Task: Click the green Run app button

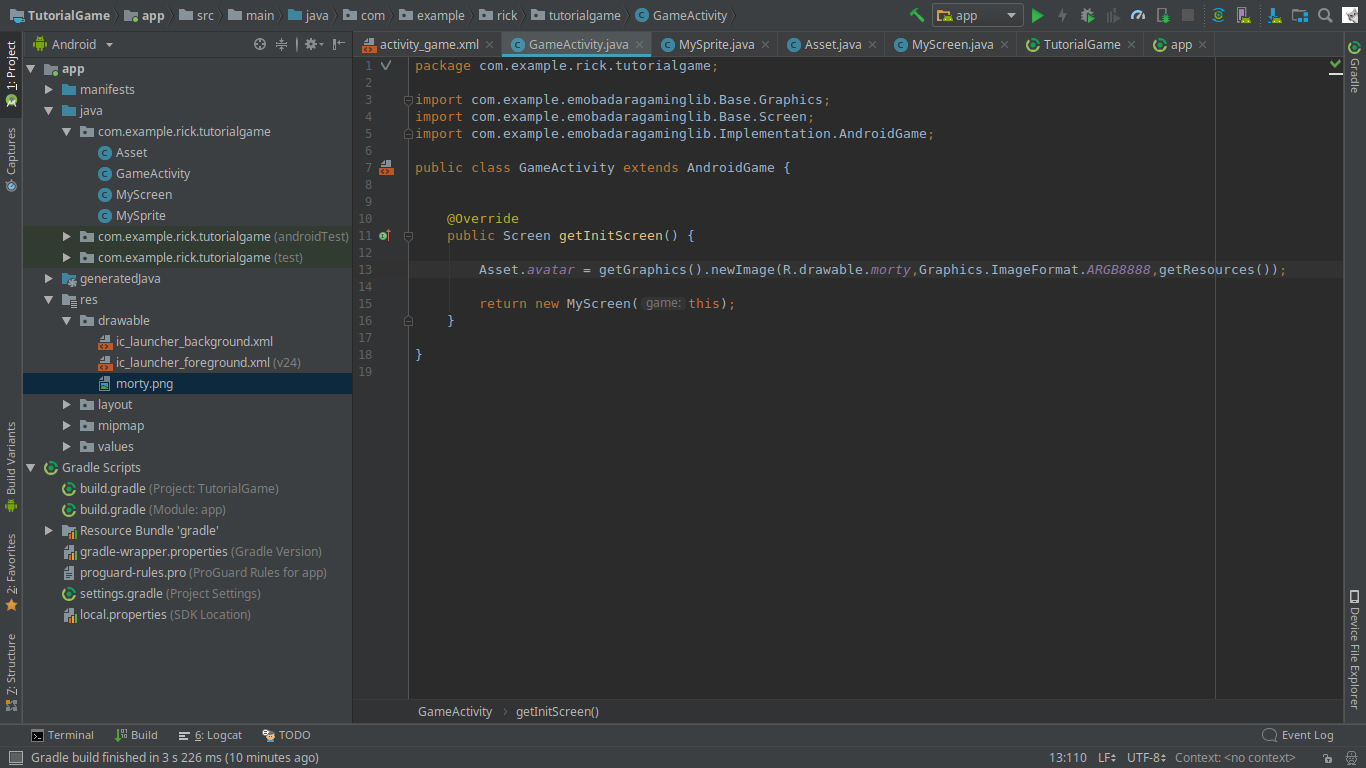Action: (1037, 16)
